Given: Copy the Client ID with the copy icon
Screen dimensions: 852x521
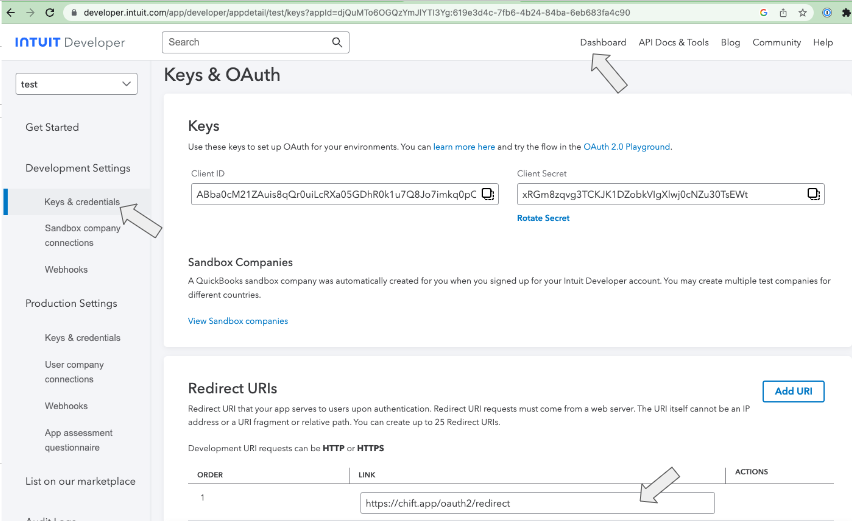Looking at the screenshot, I should point(488,194).
